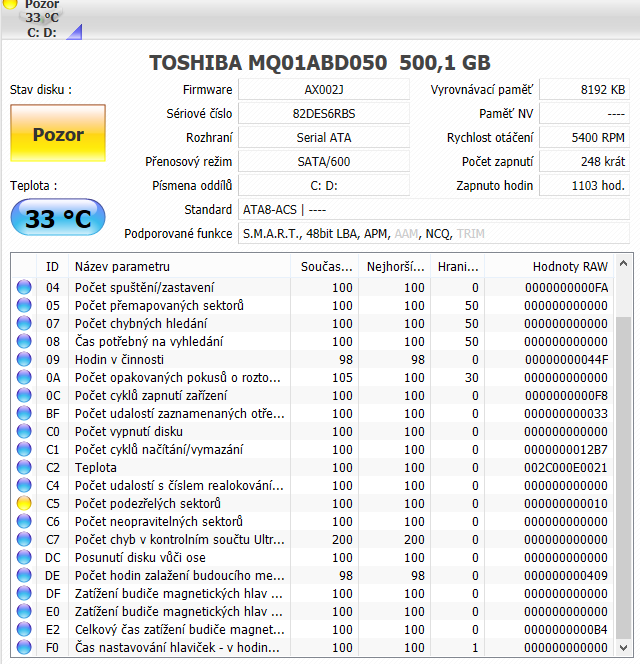
Task: Click the blue status icon of row DE
Action: coord(24,575)
